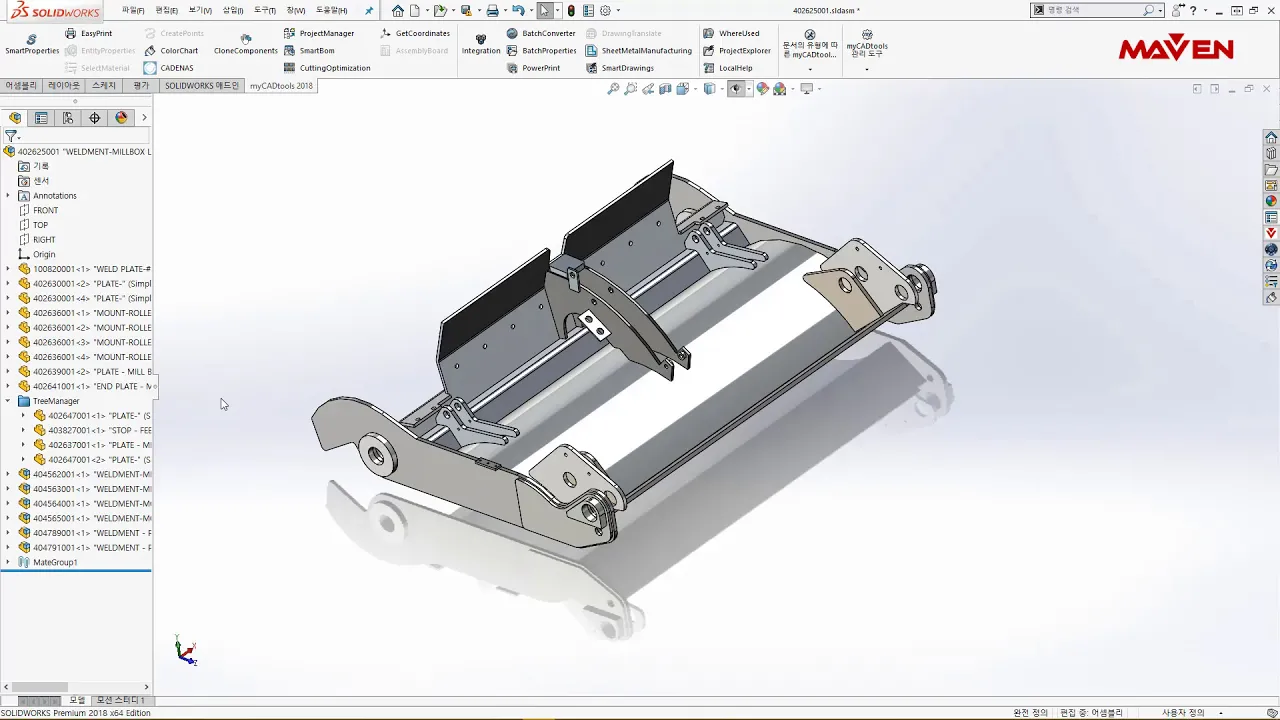Click the Edit Appearance color sphere icon
The width and height of the screenshot is (1280, 720).
coord(762,89)
